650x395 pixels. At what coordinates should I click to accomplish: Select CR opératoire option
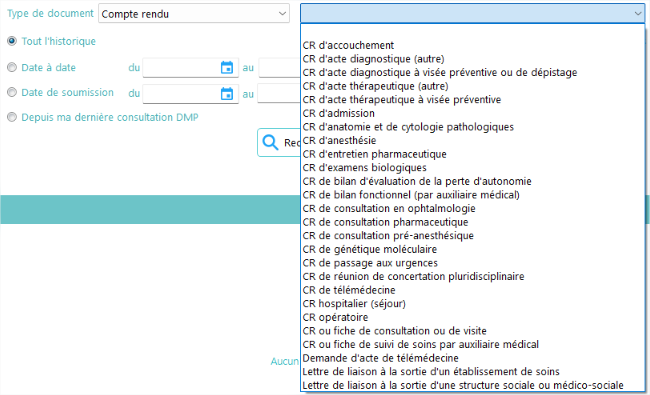[x=473, y=317]
